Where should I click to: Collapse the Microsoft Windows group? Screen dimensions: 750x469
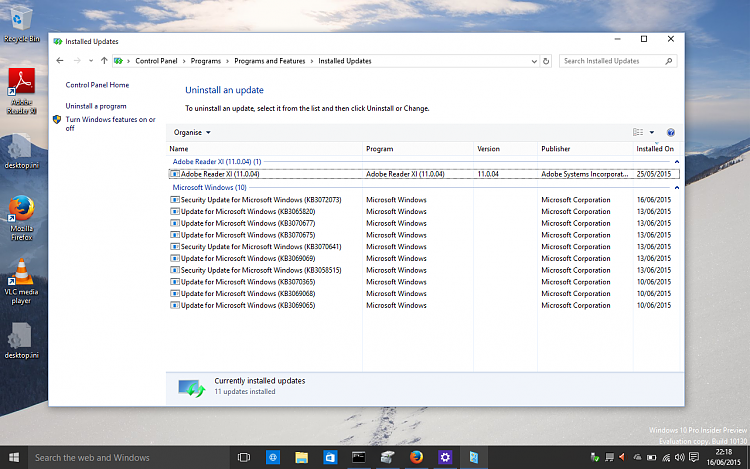click(x=676, y=187)
